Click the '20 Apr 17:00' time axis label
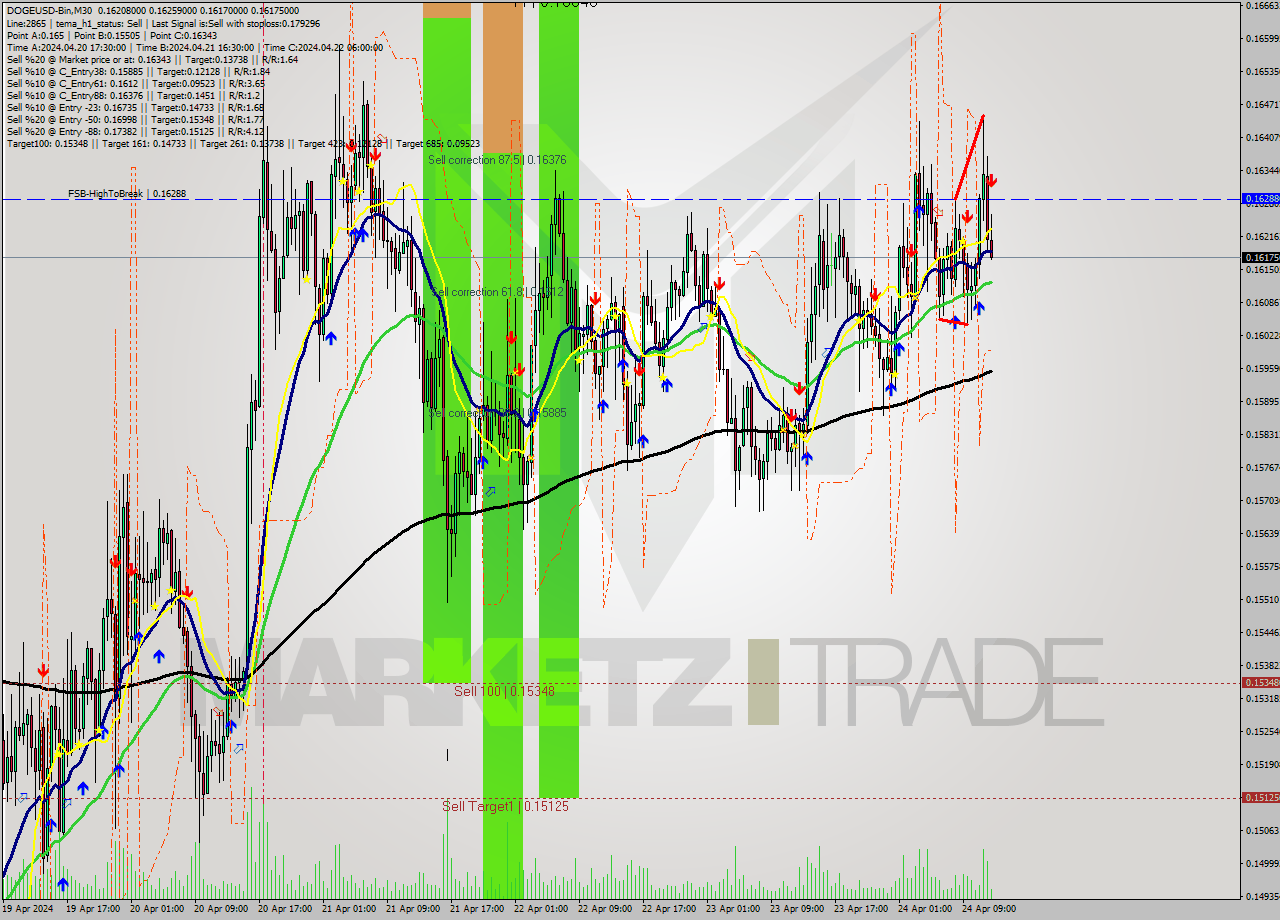The width and height of the screenshot is (1280, 920). [285, 909]
